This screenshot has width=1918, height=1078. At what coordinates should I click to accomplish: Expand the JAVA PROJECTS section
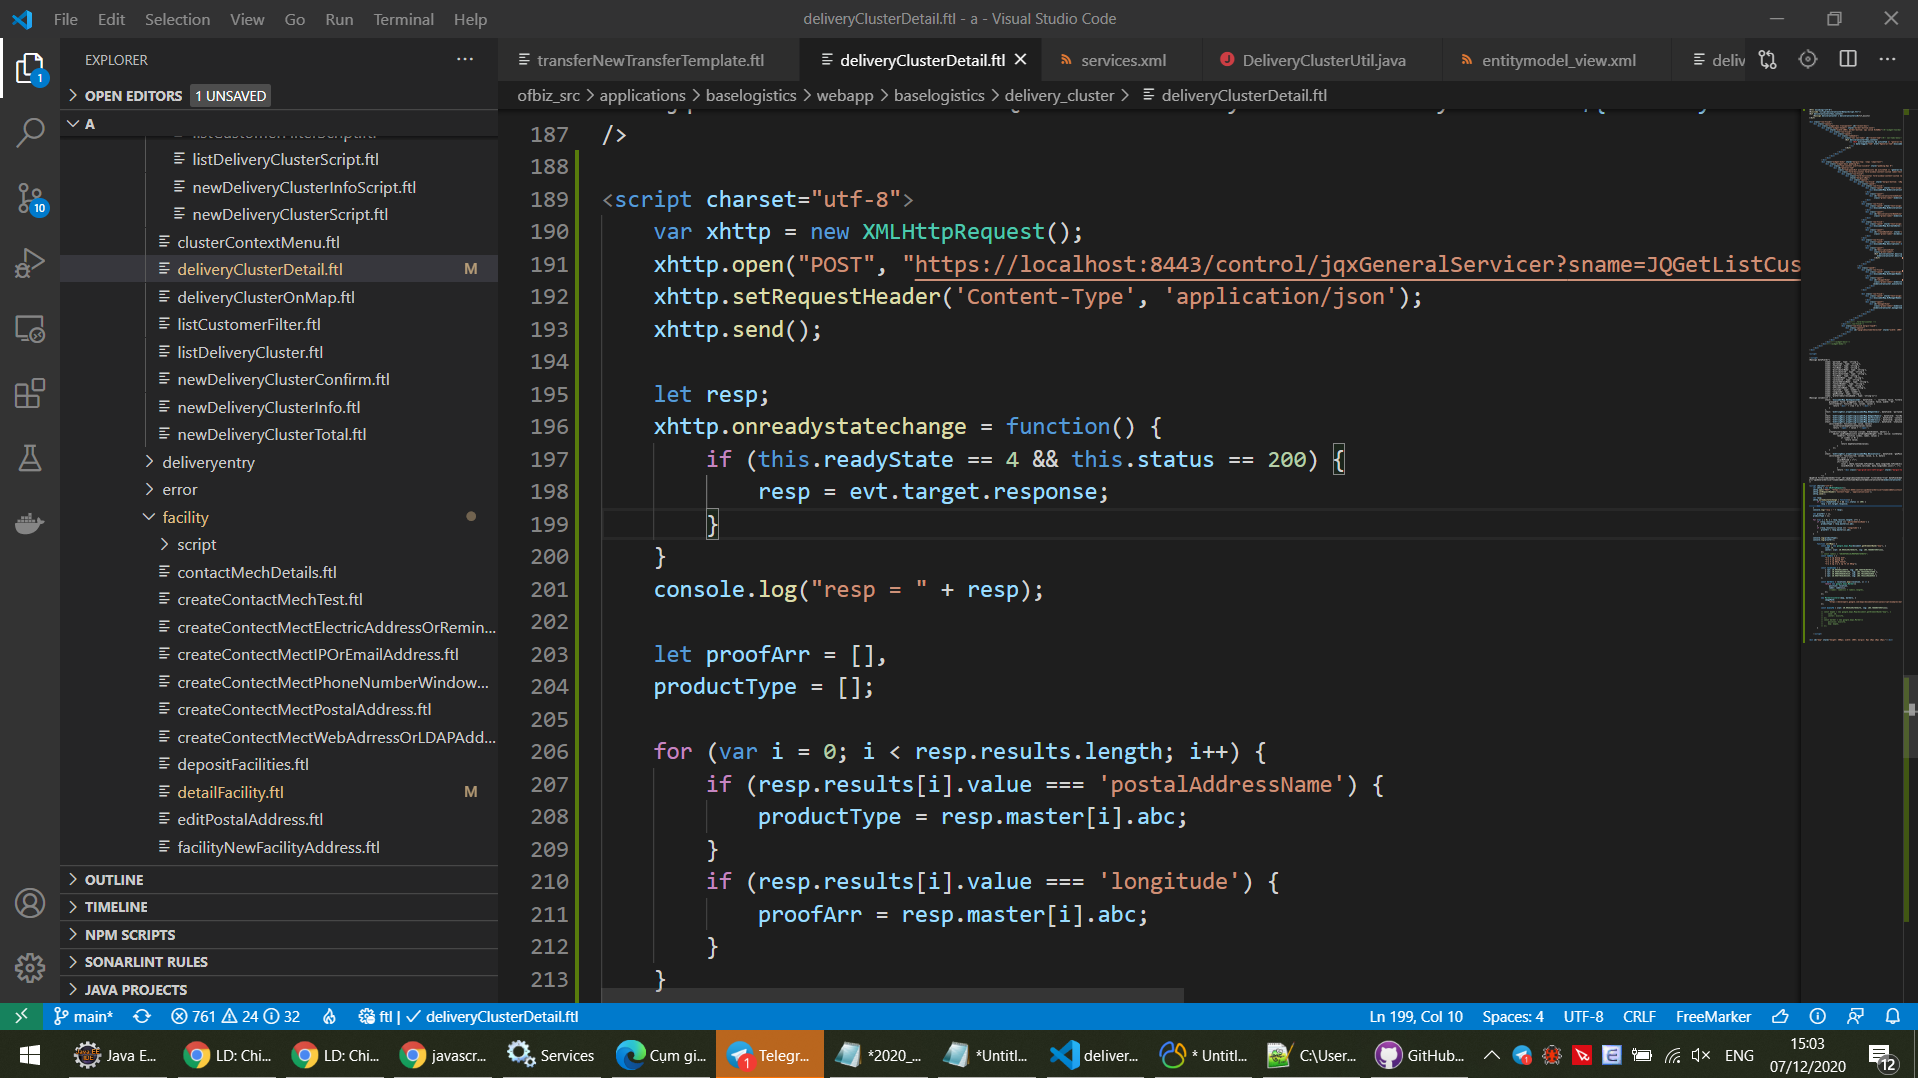coord(135,989)
